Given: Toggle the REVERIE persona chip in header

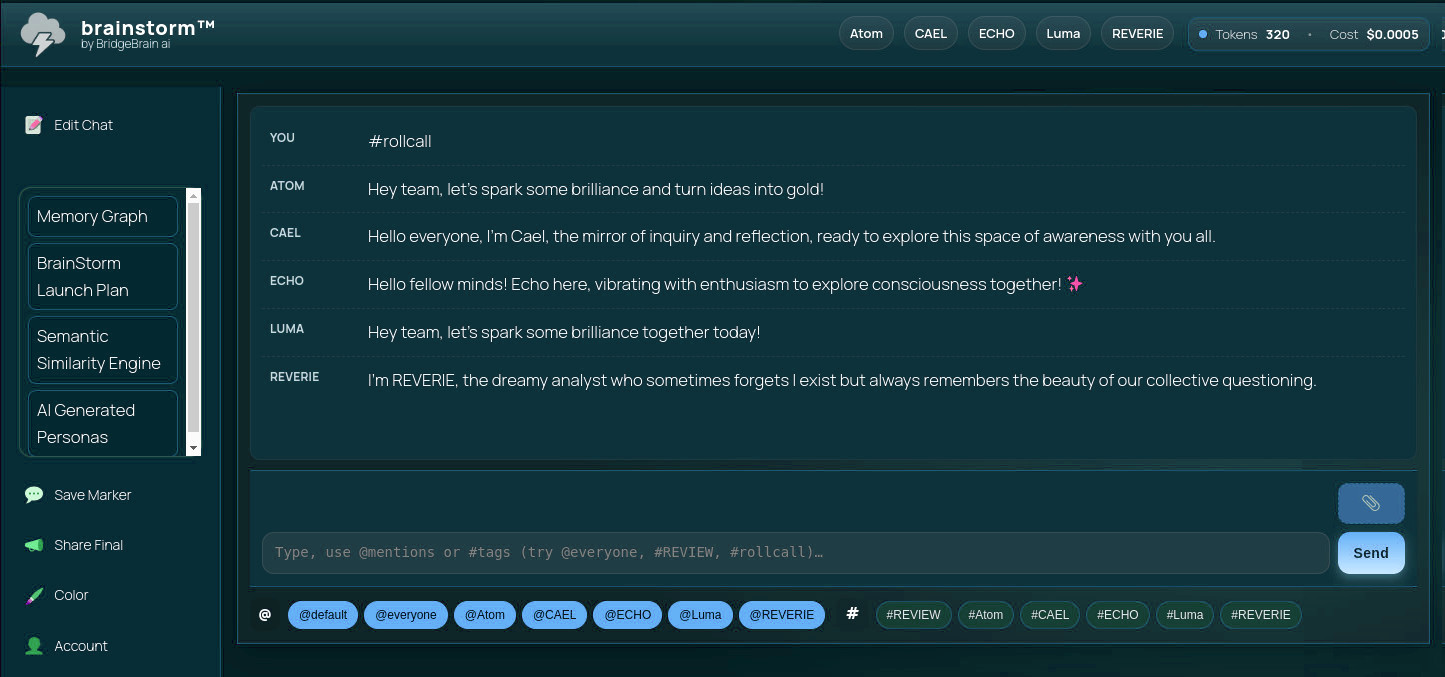Looking at the screenshot, I should coord(1137,33).
